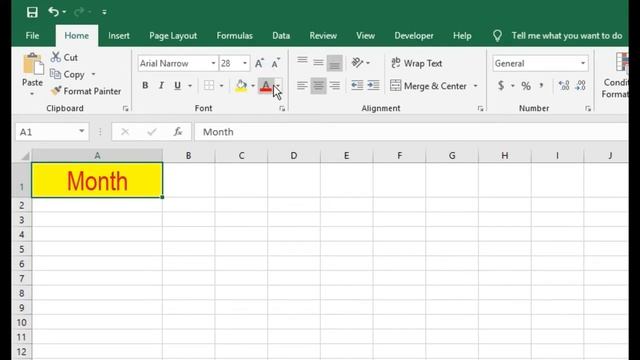This screenshot has width=640, height=360.
Task: Click the Borders icon
Action: [x=209, y=85]
